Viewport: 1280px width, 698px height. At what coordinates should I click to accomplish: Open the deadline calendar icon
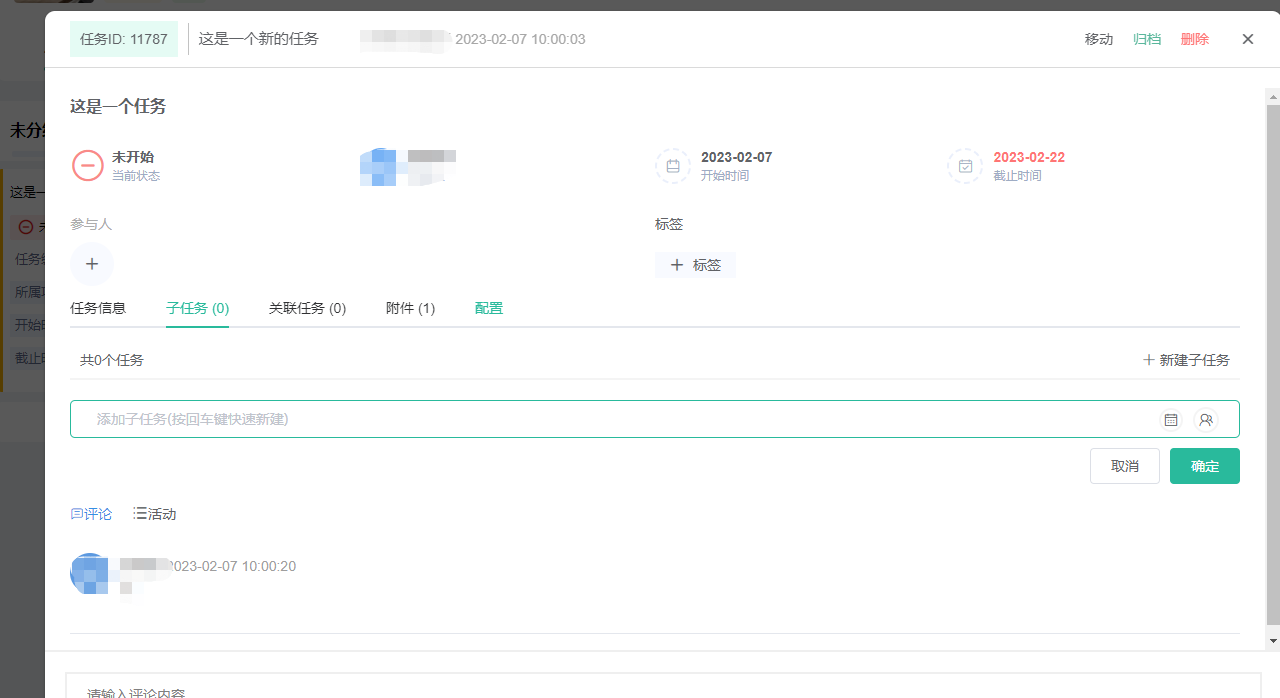[x=965, y=166]
